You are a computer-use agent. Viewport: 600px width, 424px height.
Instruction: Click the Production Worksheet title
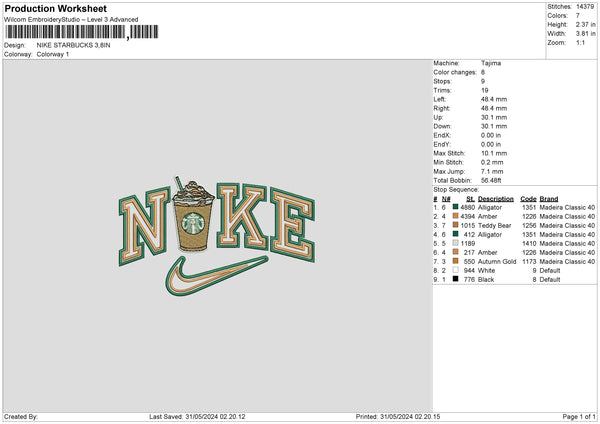(55, 8)
